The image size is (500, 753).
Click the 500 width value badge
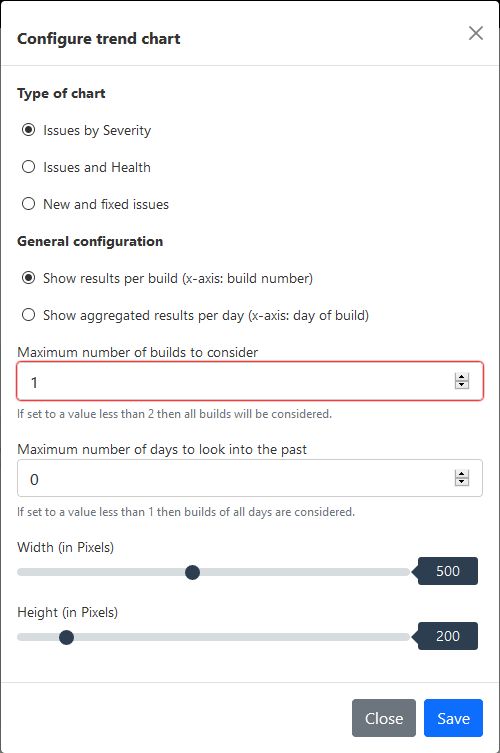[x=448, y=571]
